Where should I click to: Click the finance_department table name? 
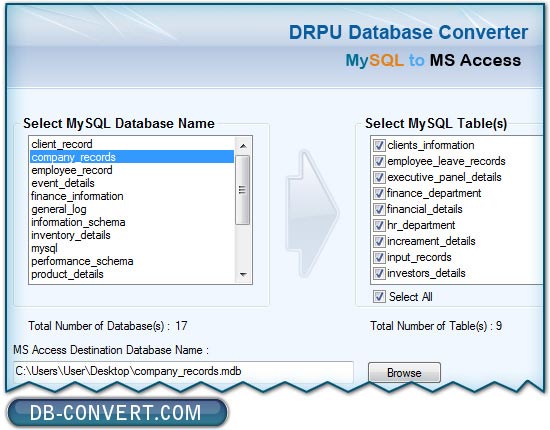click(434, 193)
